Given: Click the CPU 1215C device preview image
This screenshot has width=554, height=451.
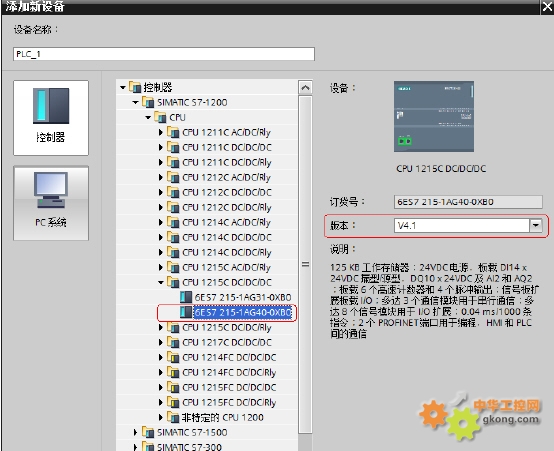Looking at the screenshot, I should [x=434, y=117].
